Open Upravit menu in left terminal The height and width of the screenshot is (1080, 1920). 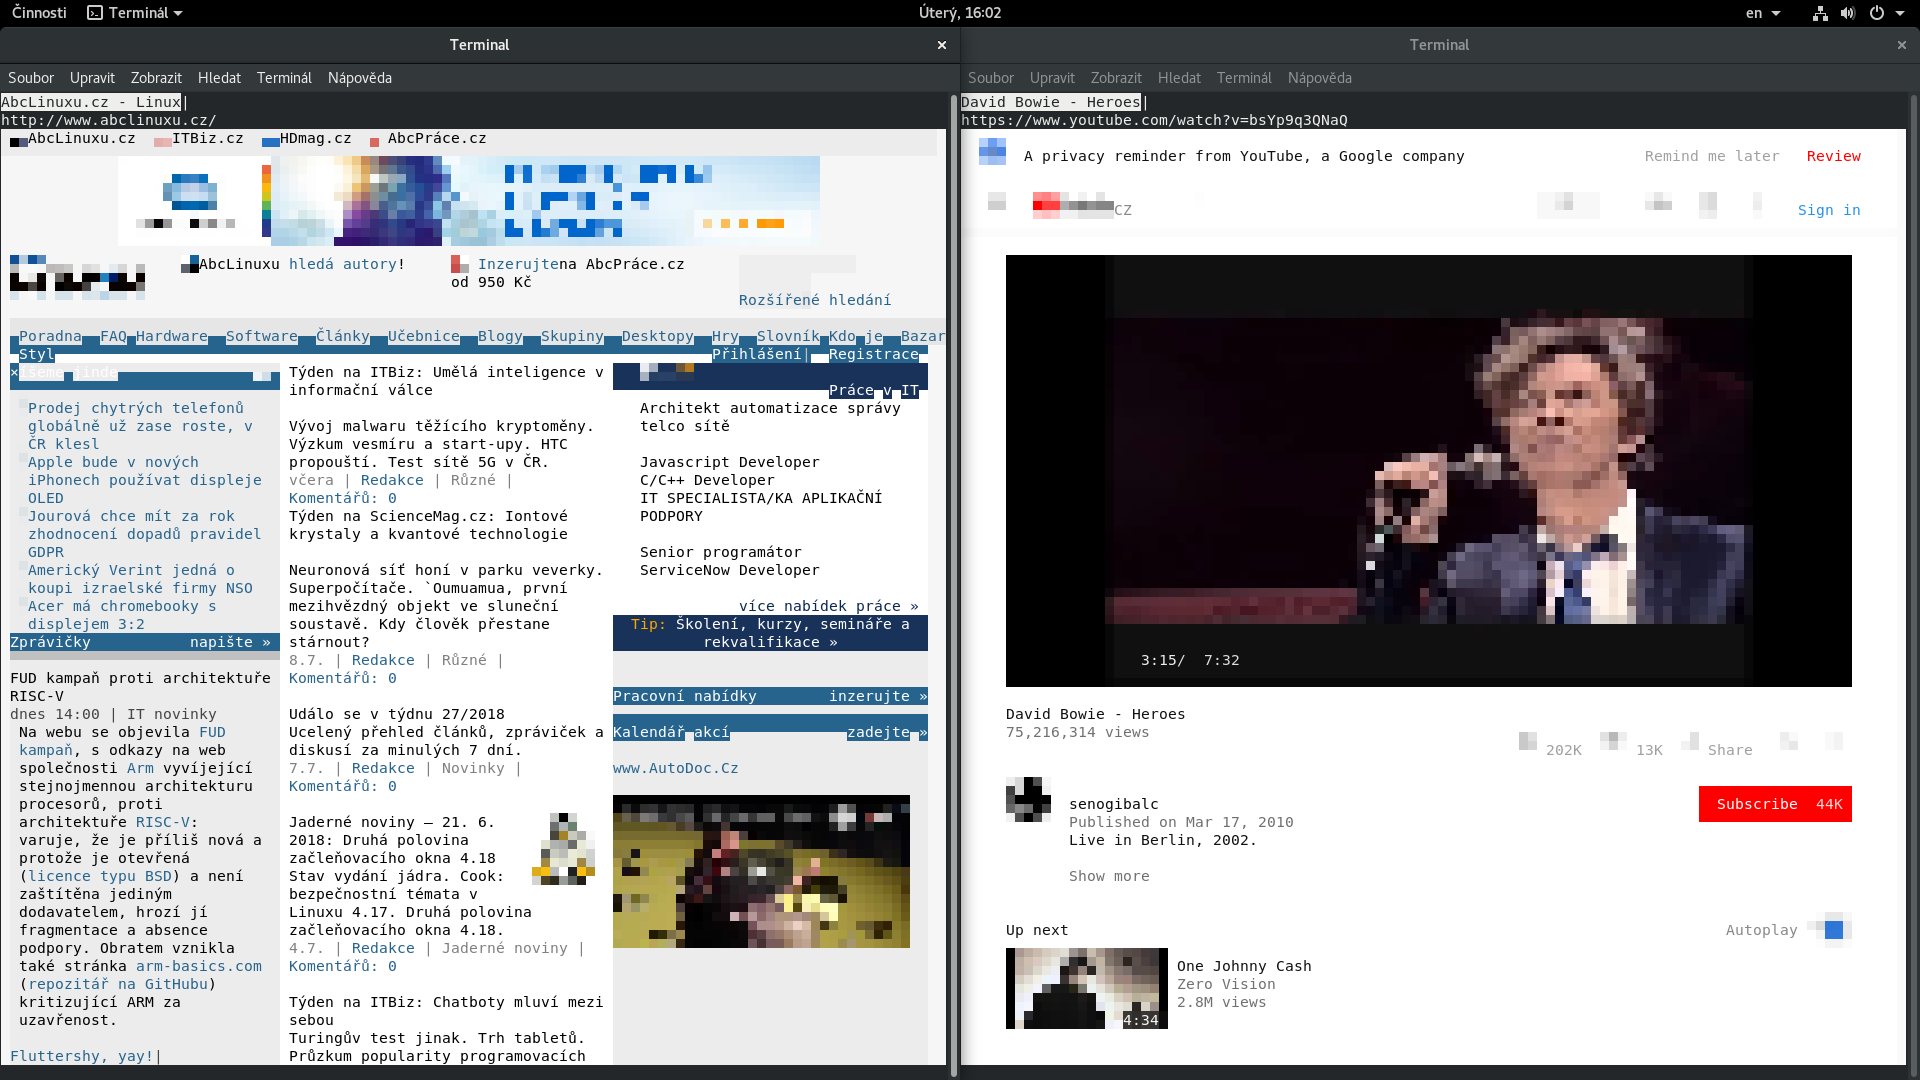(92, 78)
